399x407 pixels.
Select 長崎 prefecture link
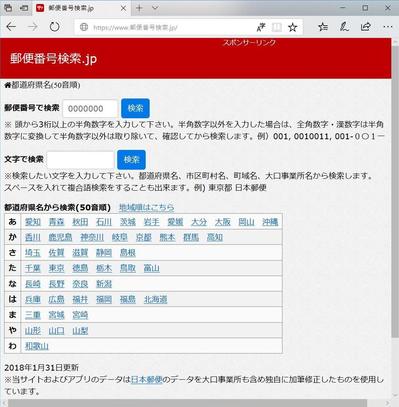(x=33, y=284)
